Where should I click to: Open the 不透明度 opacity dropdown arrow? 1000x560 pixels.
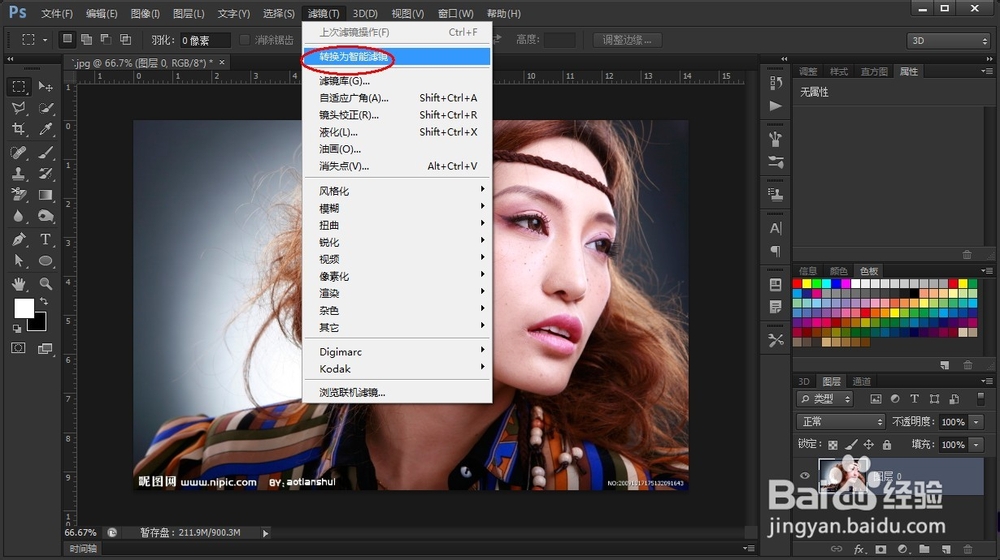coord(974,422)
